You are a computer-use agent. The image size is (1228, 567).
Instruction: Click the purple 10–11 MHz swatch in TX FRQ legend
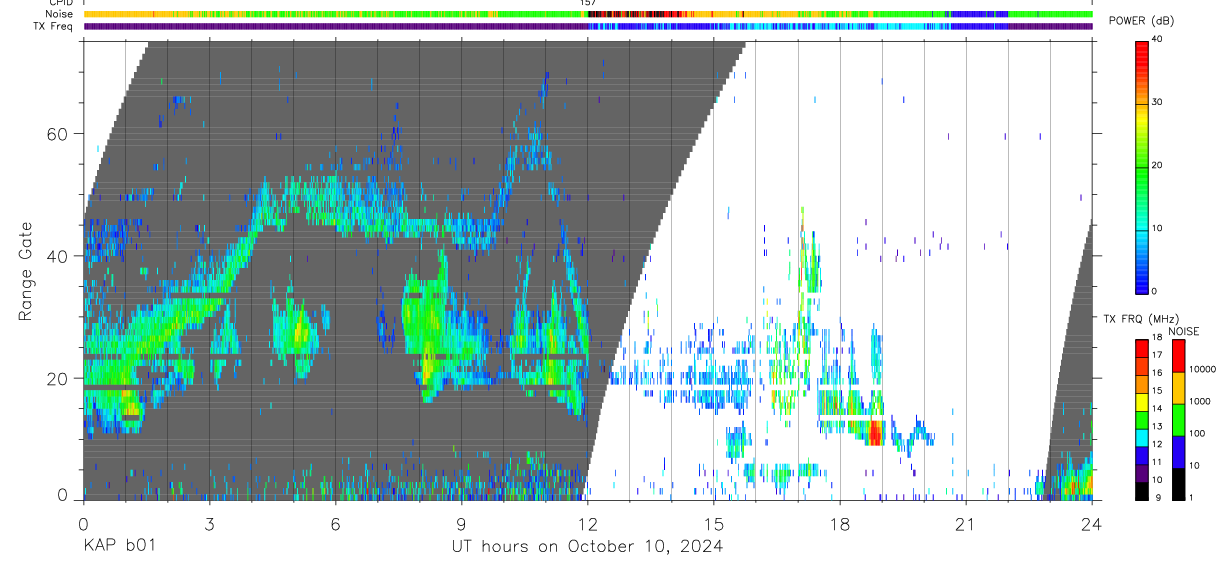pos(1141,473)
